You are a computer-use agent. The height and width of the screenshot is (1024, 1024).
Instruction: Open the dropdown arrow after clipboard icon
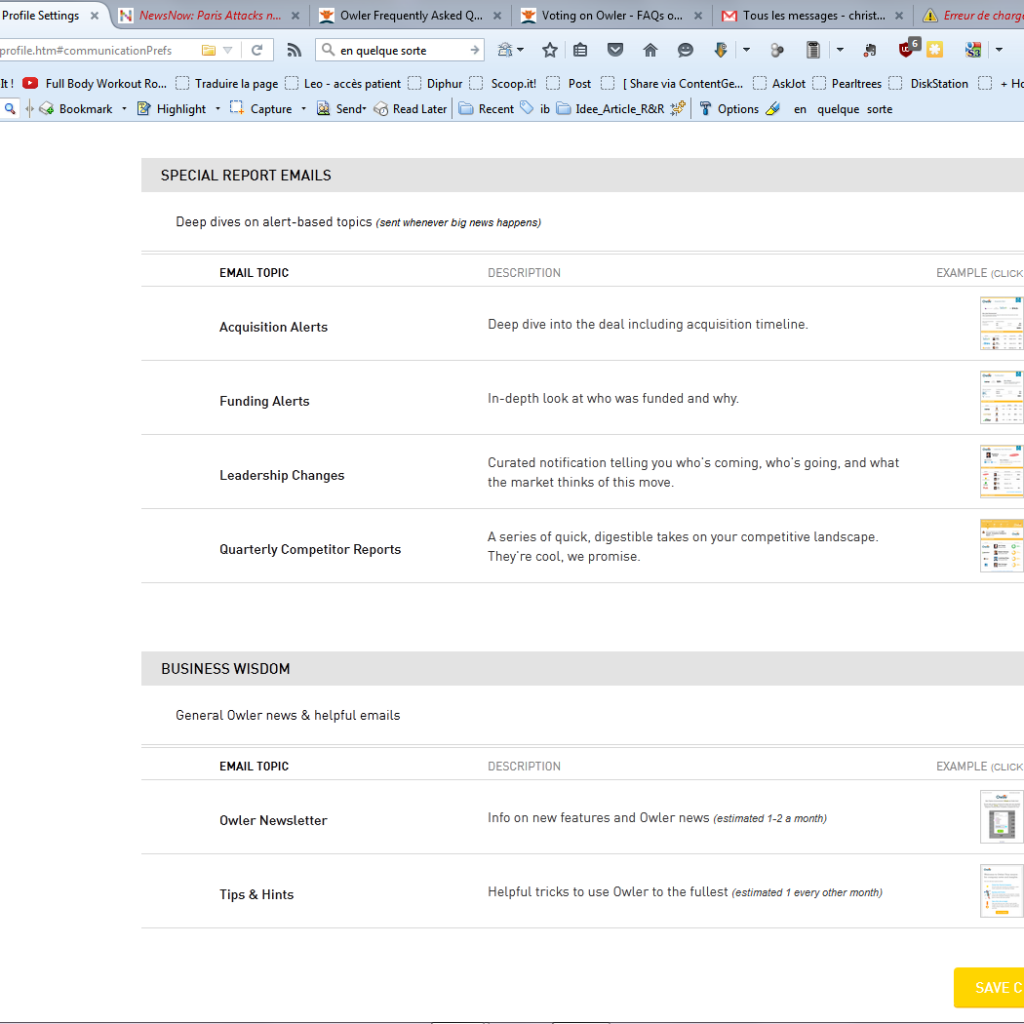(840, 50)
